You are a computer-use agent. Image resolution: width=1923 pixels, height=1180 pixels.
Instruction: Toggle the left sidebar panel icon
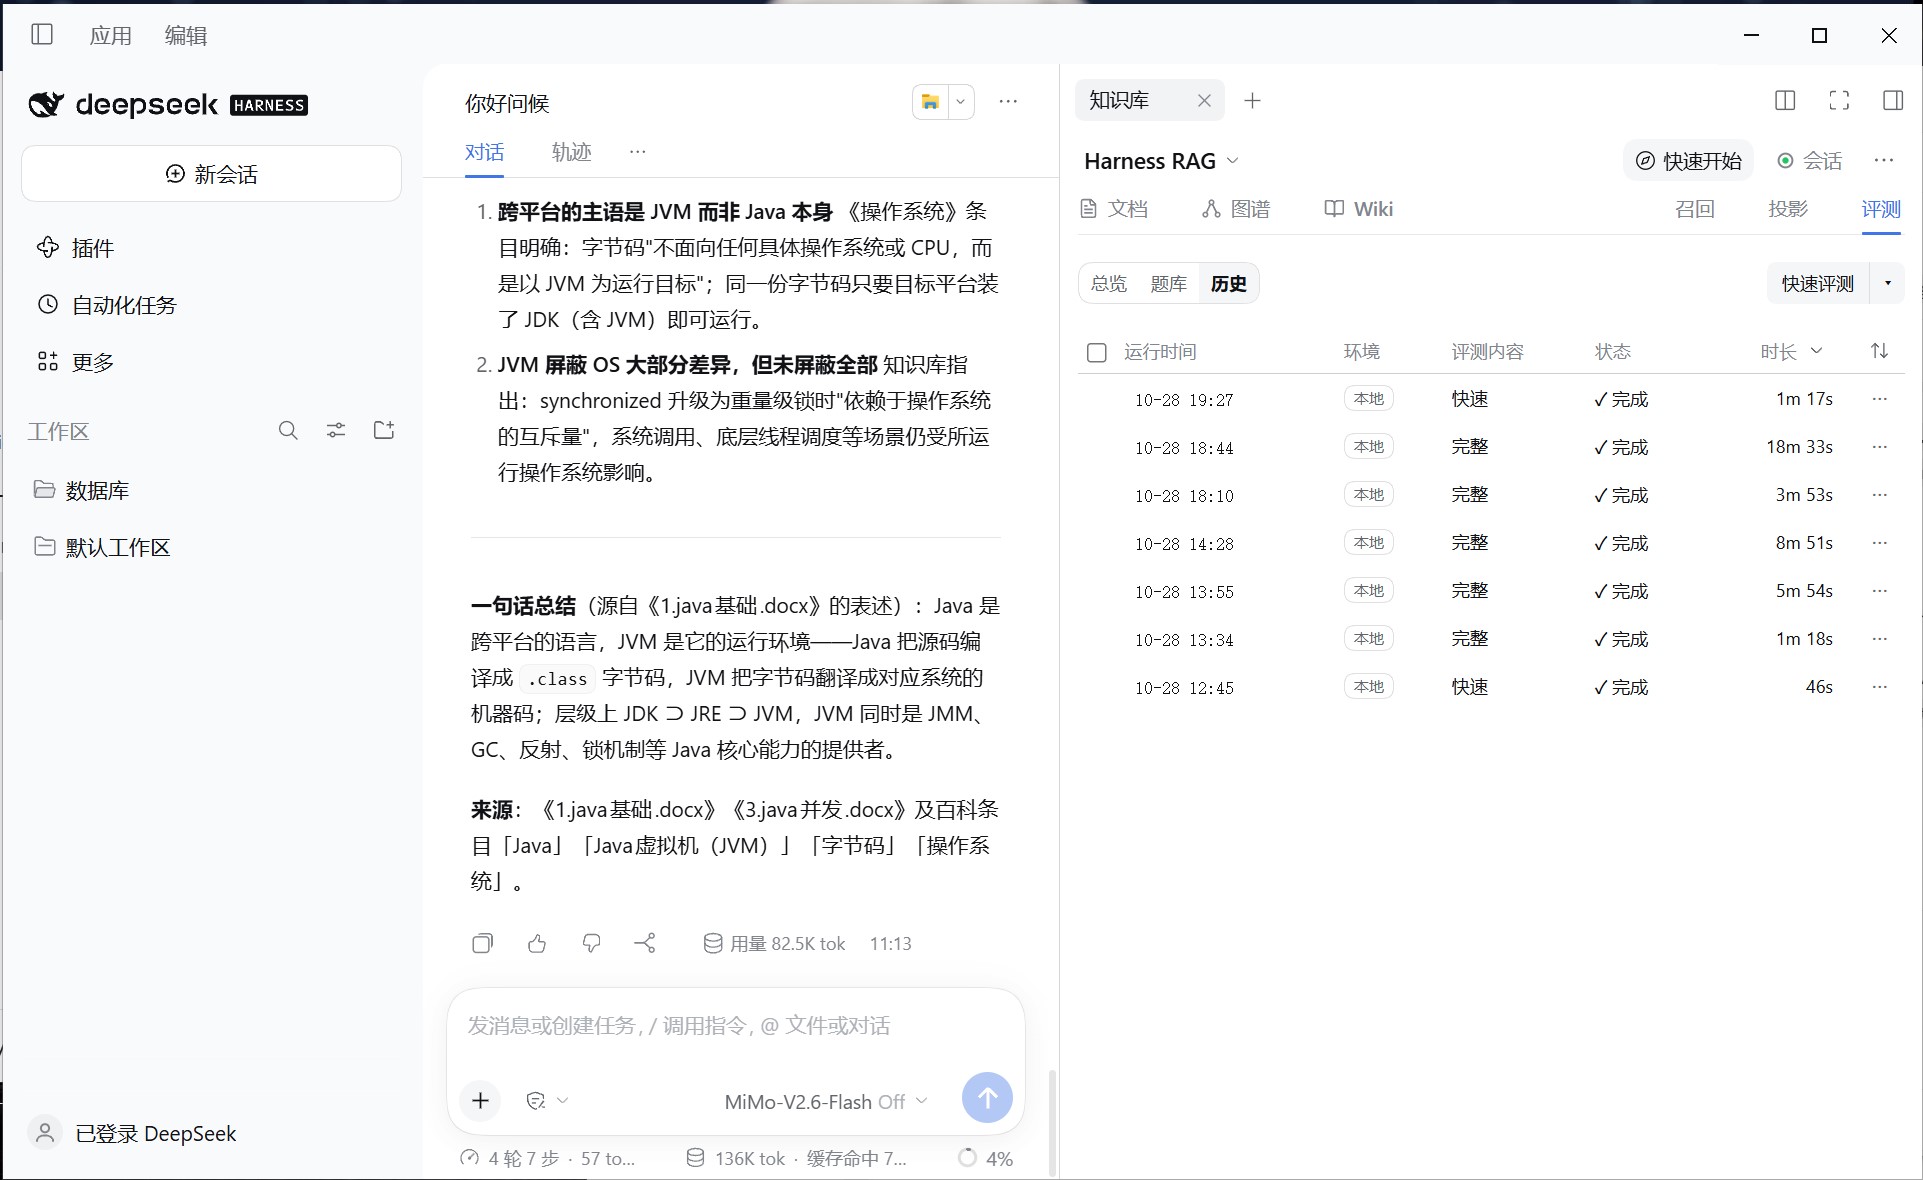(x=42, y=35)
